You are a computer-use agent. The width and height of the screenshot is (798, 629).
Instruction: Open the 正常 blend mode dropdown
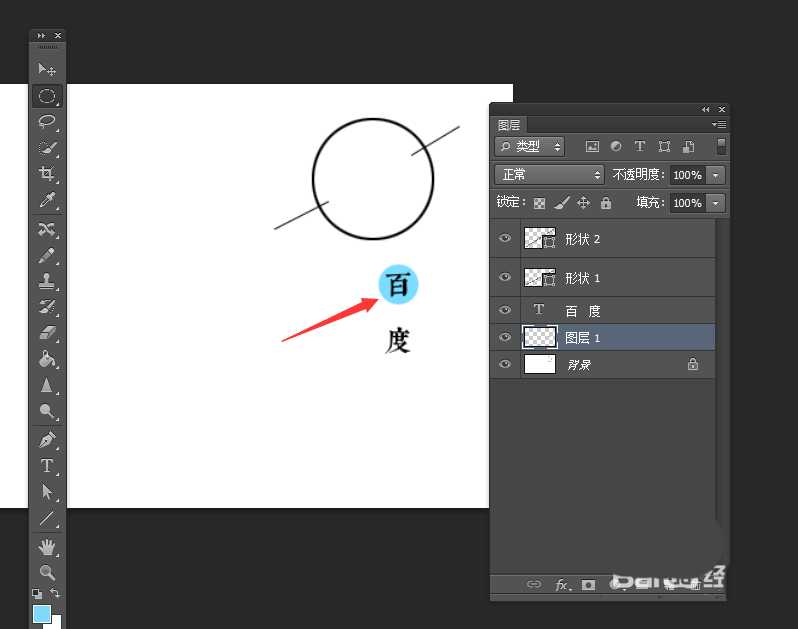click(x=549, y=175)
